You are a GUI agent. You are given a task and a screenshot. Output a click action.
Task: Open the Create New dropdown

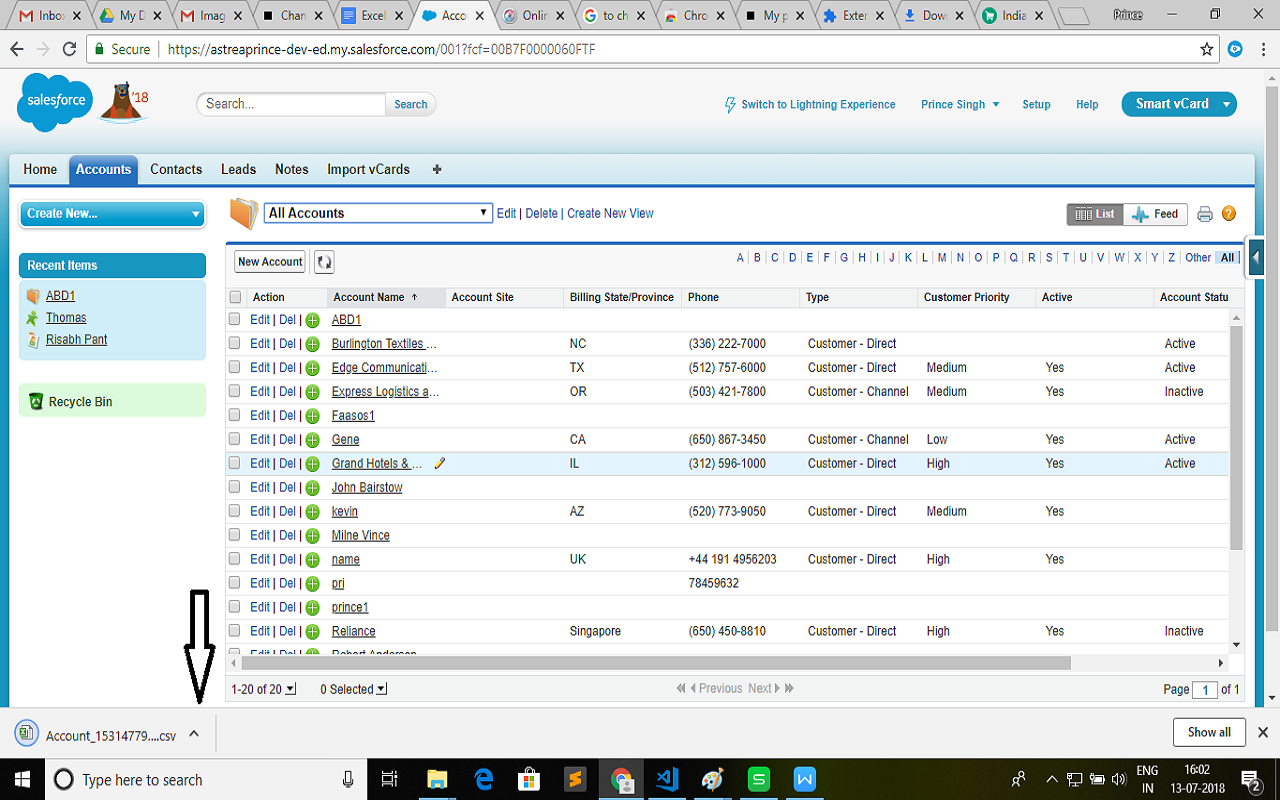point(112,214)
